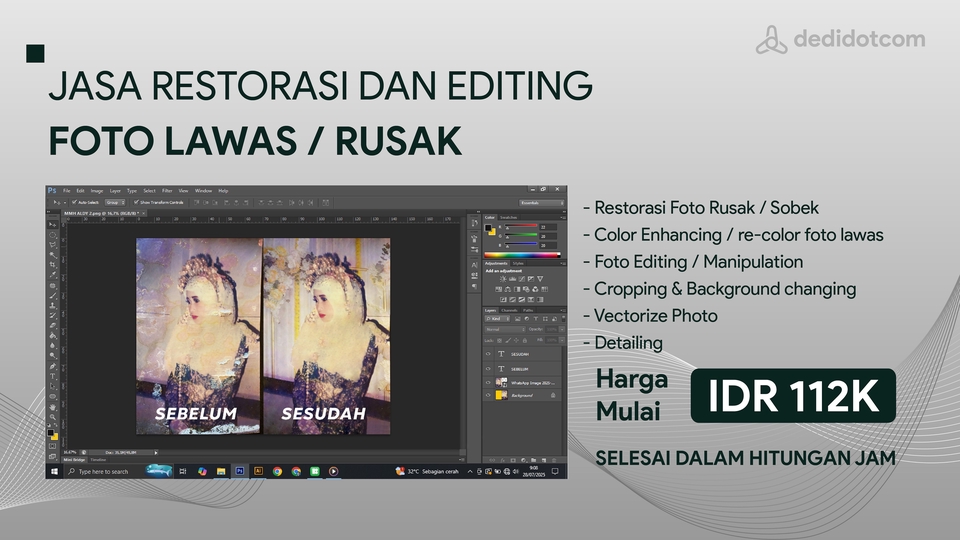Select the Horizontal Type tool
Viewport: 960px width, 540px height.
[x=53, y=376]
